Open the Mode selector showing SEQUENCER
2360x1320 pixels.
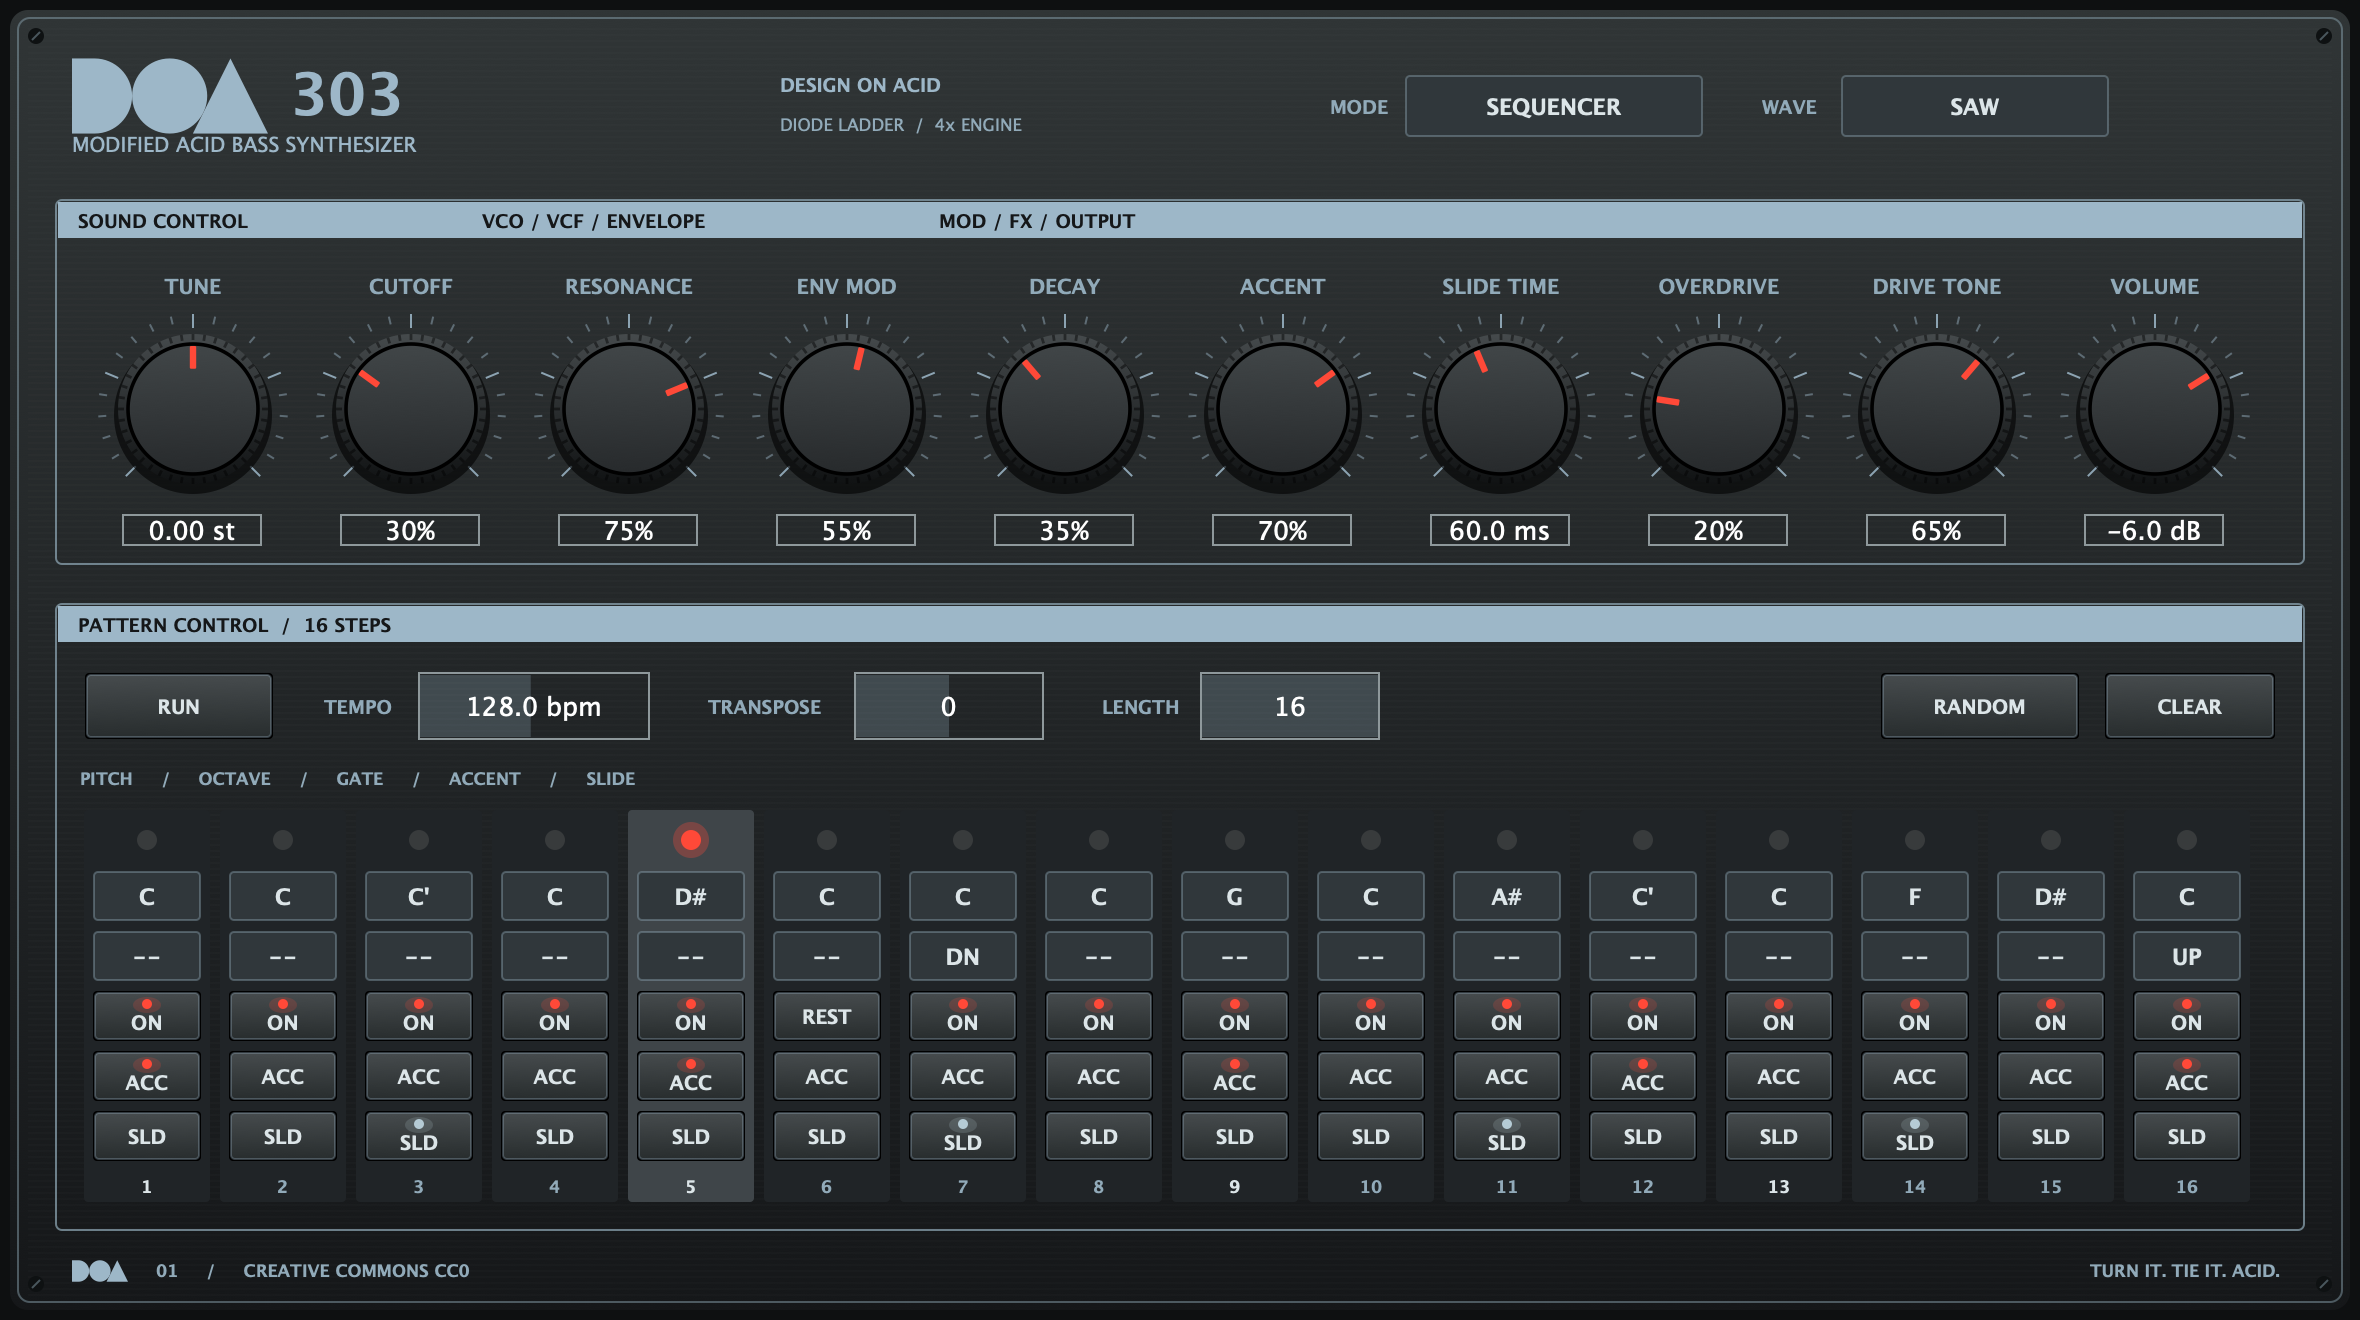1553,106
